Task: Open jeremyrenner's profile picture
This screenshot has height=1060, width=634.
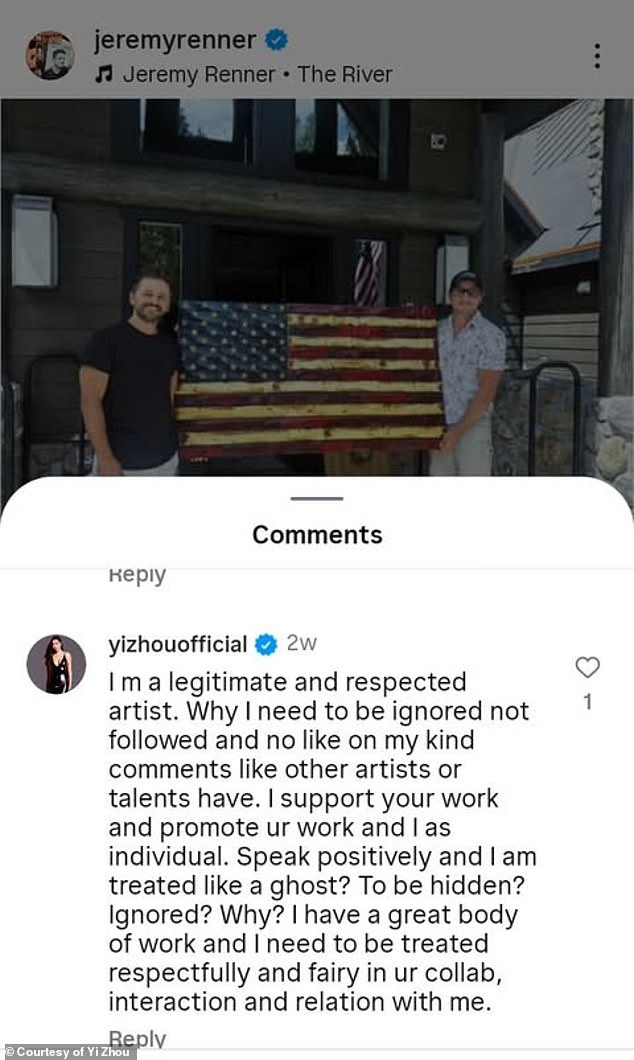Action: [50, 55]
